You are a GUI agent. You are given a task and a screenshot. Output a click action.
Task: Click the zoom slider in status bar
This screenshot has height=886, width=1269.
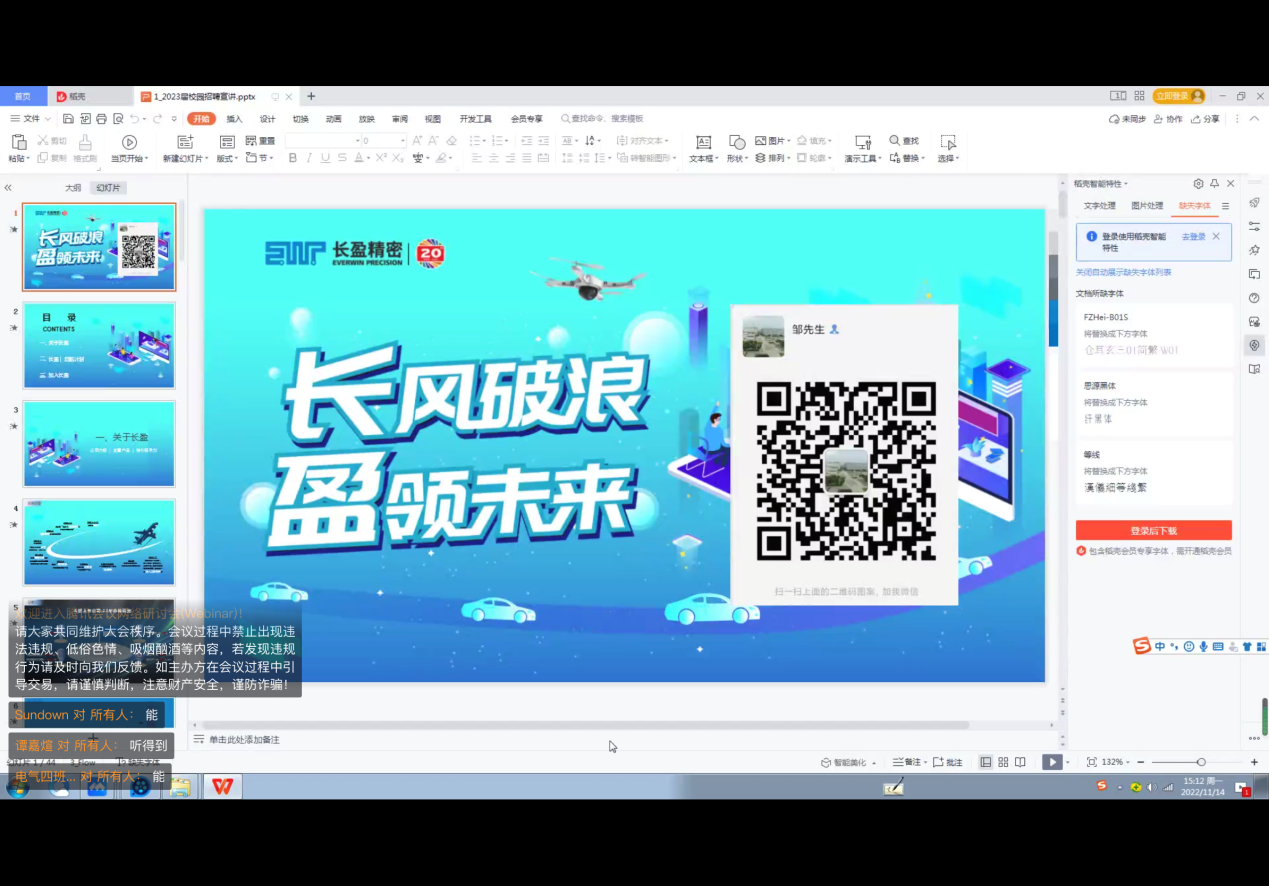[1200, 762]
